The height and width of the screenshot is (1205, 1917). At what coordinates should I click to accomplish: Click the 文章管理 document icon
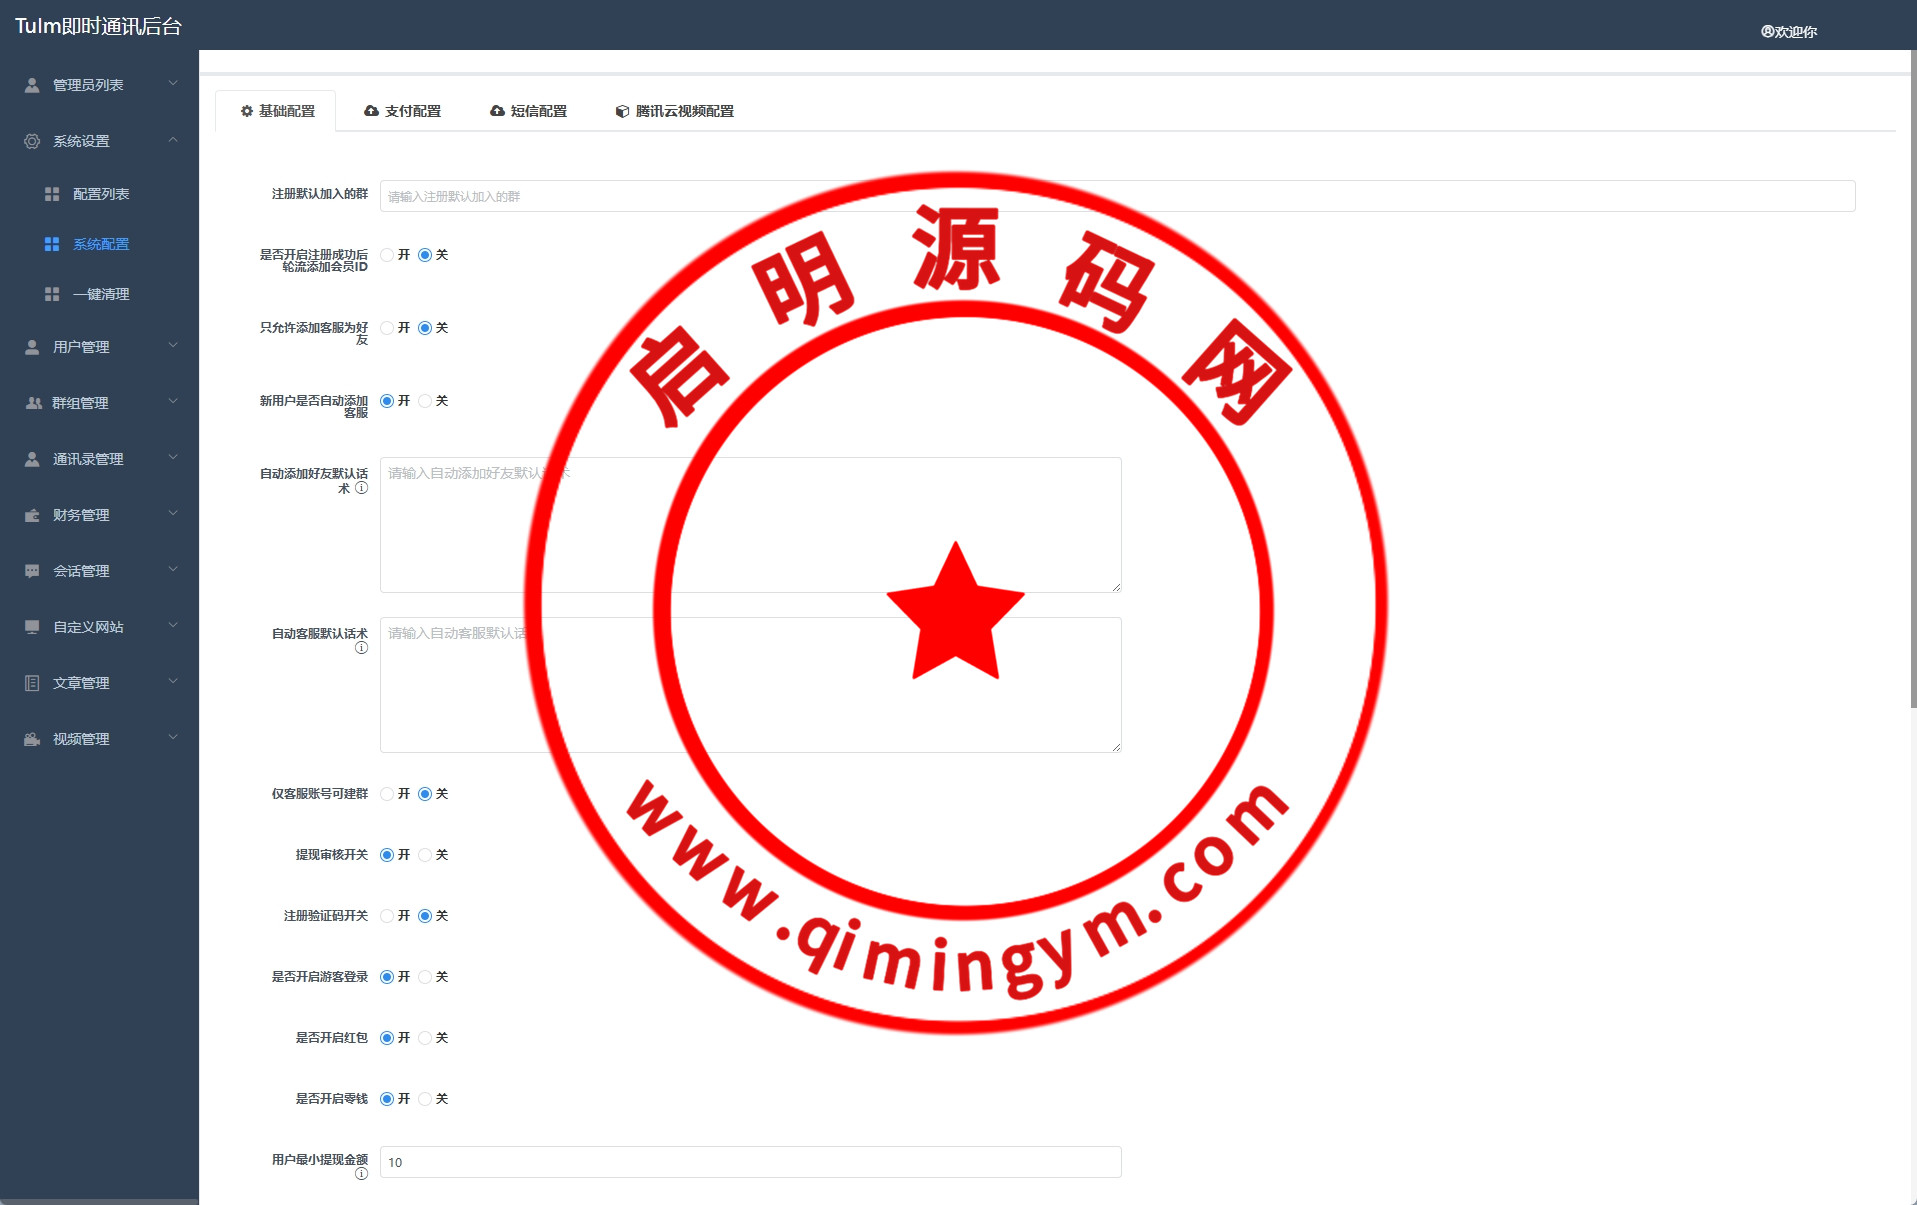(32, 683)
